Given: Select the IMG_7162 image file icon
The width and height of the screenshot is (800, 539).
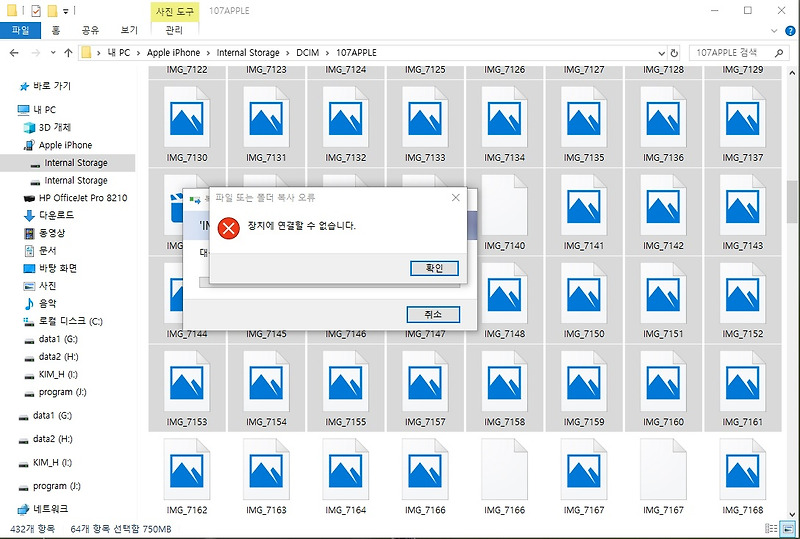Looking at the screenshot, I should [187, 470].
